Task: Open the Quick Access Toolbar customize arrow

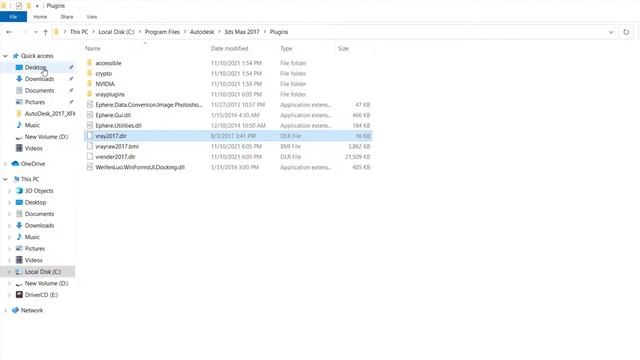Action: coord(37,6)
